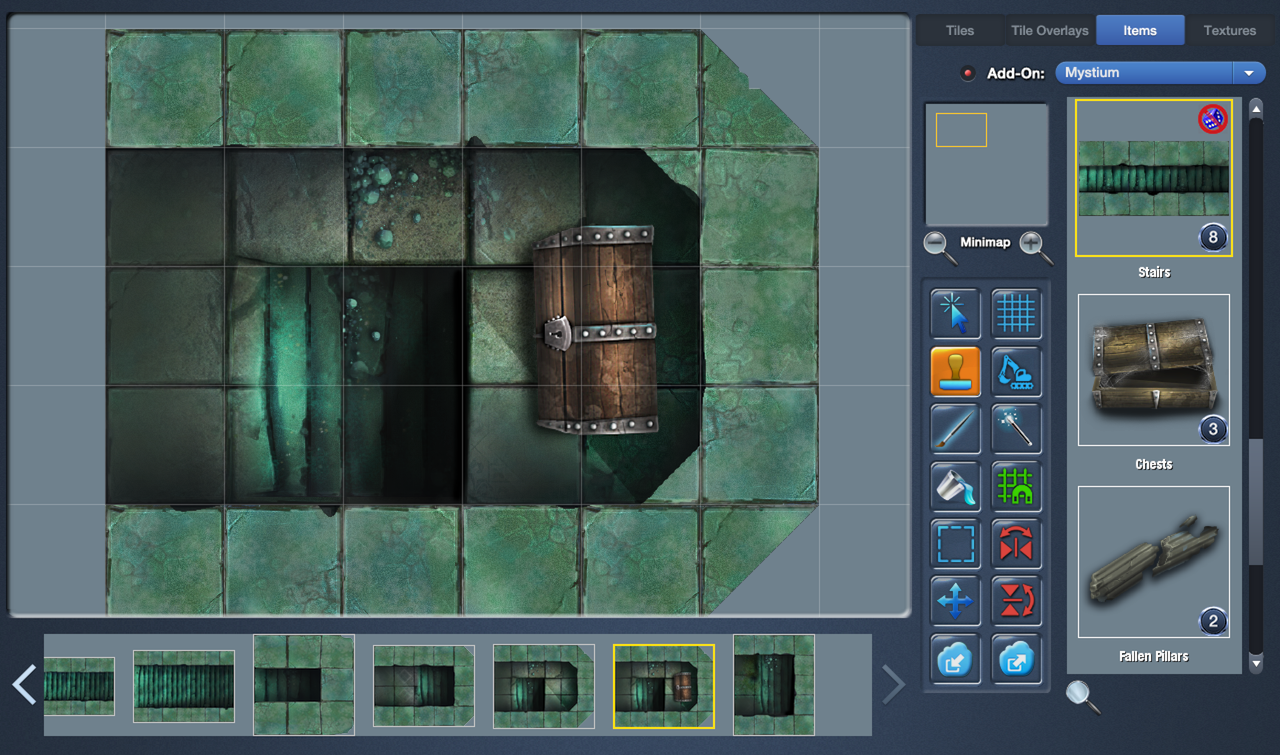The image size is (1280, 755).
Task: Click the Chests label text
Action: (x=1154, y=464)
